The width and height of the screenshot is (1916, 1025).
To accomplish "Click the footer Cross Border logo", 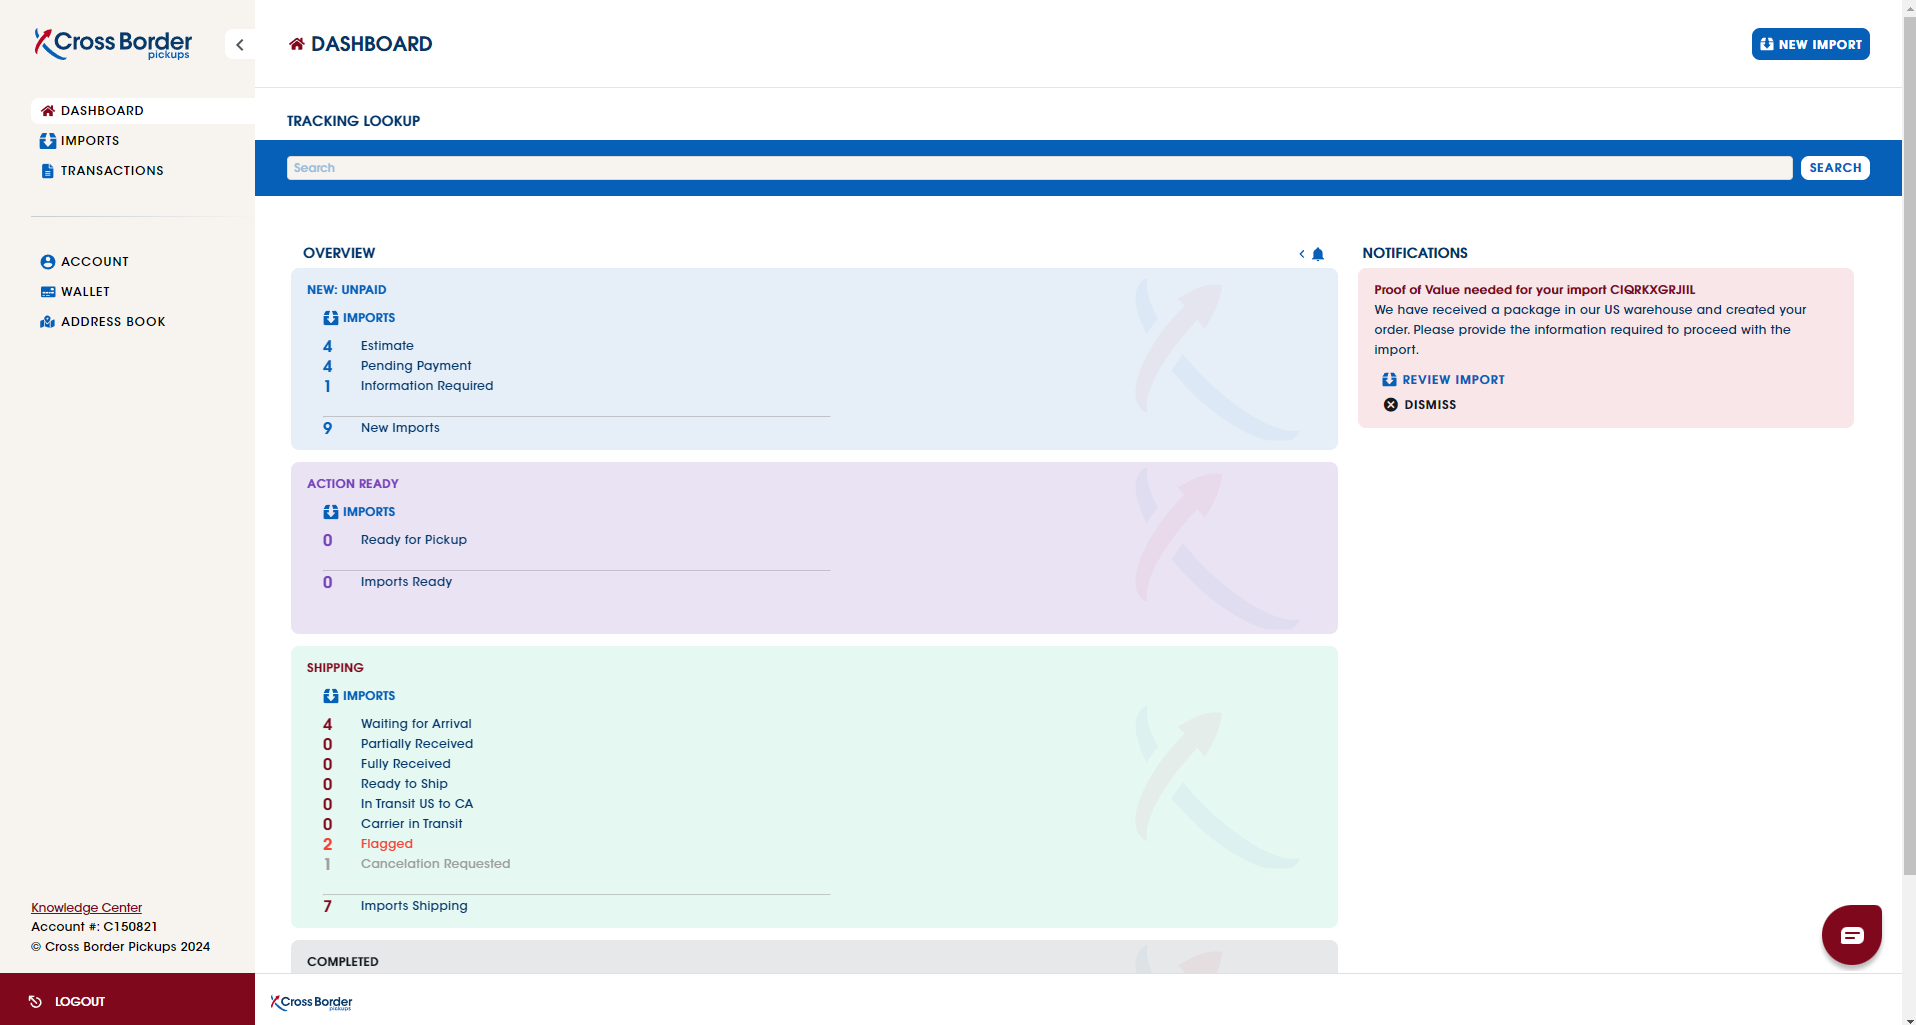I will click(x=312, y=1002).
